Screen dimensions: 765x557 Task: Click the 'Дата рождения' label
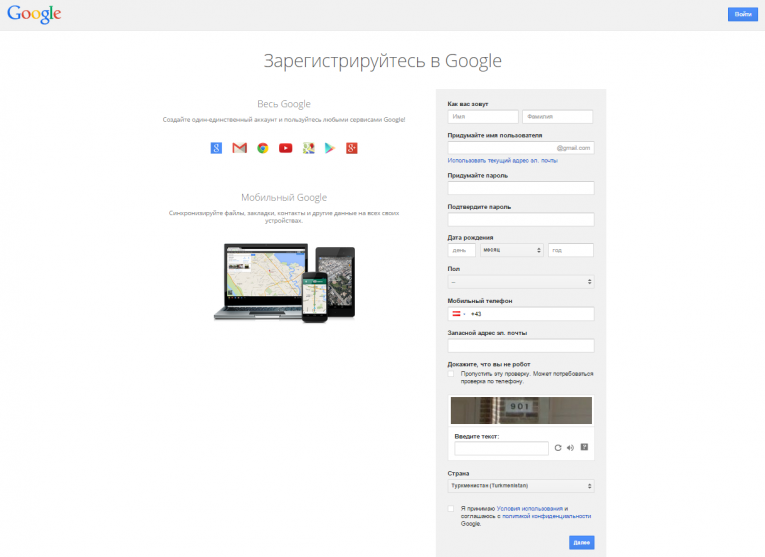click(x=470, y=238)
